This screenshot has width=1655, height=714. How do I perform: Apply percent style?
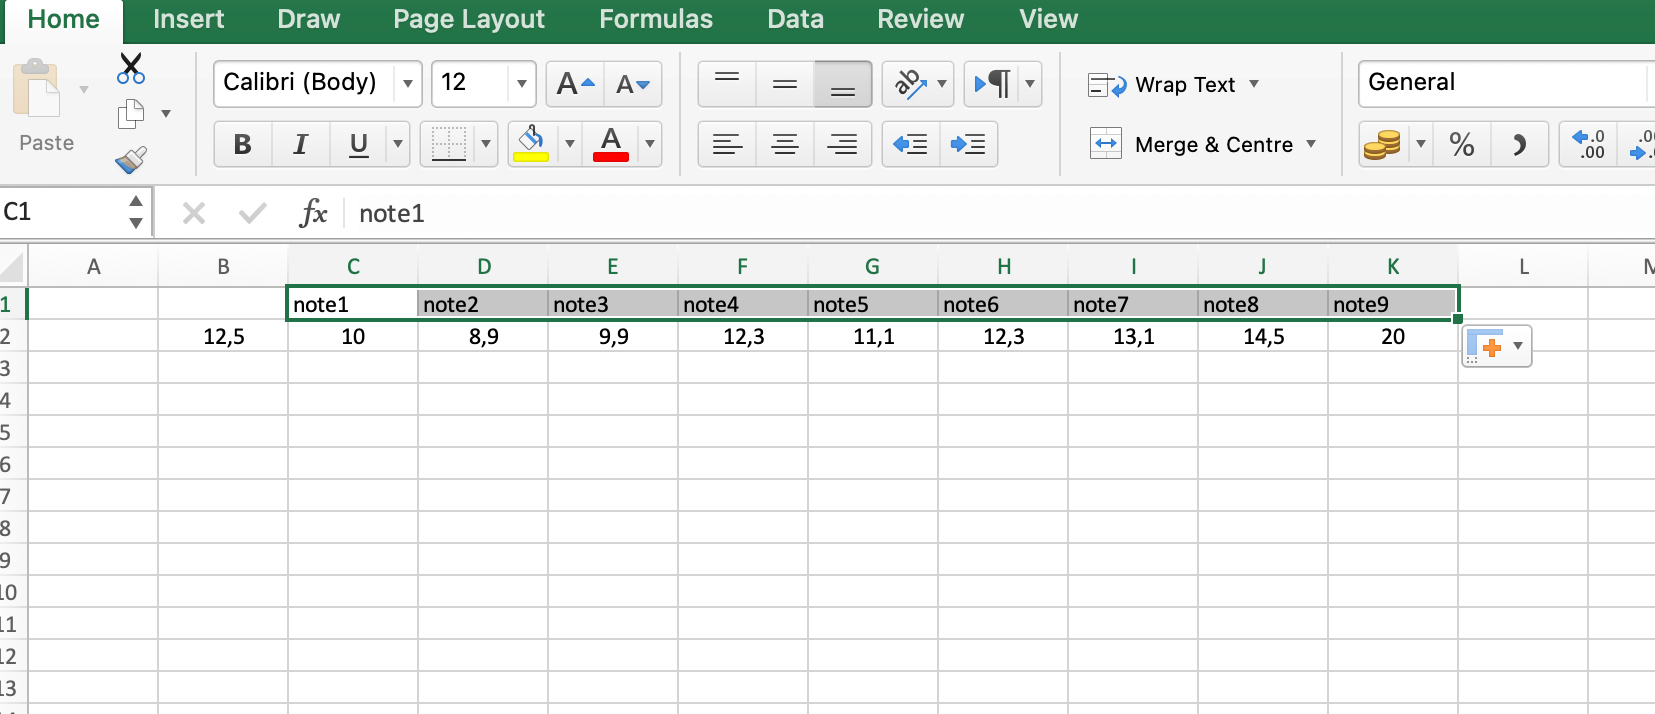click(1461, 145)
